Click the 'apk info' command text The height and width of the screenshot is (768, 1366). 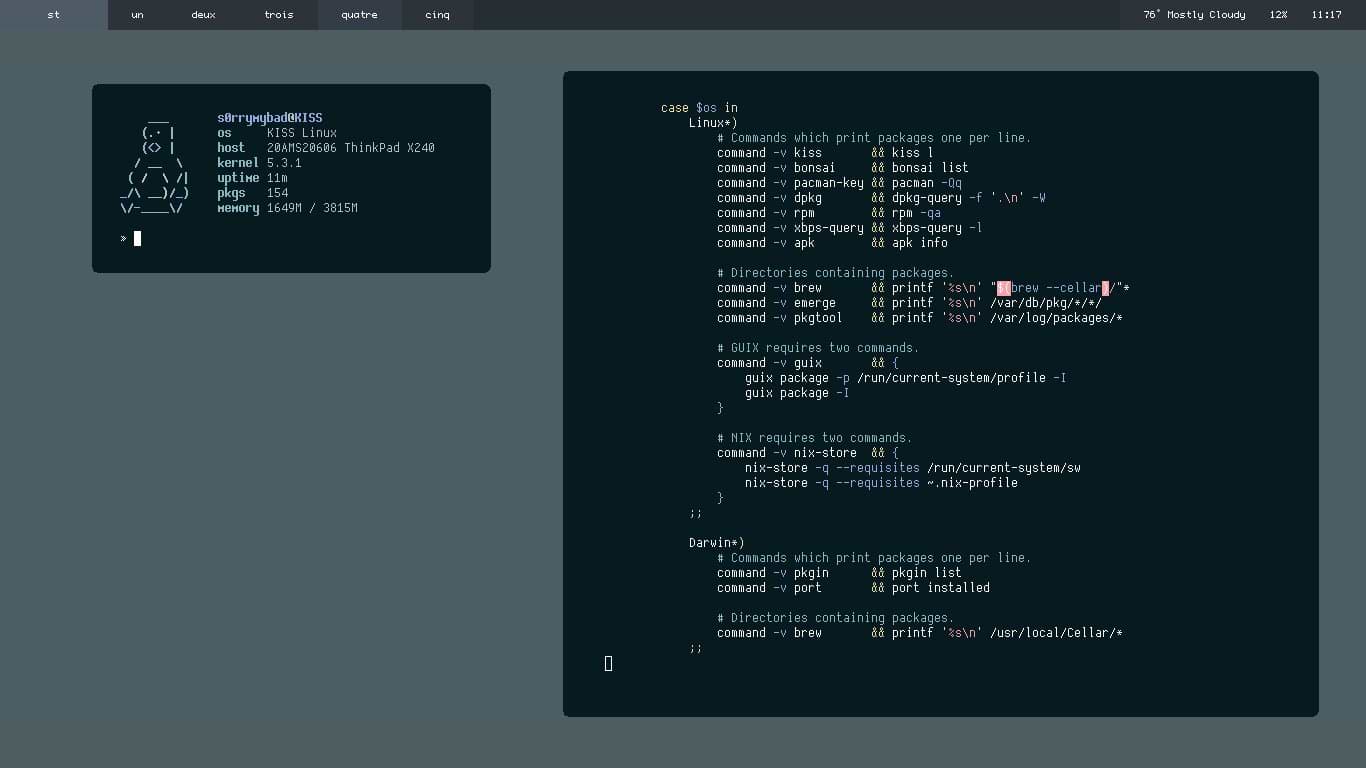[920, 243]
